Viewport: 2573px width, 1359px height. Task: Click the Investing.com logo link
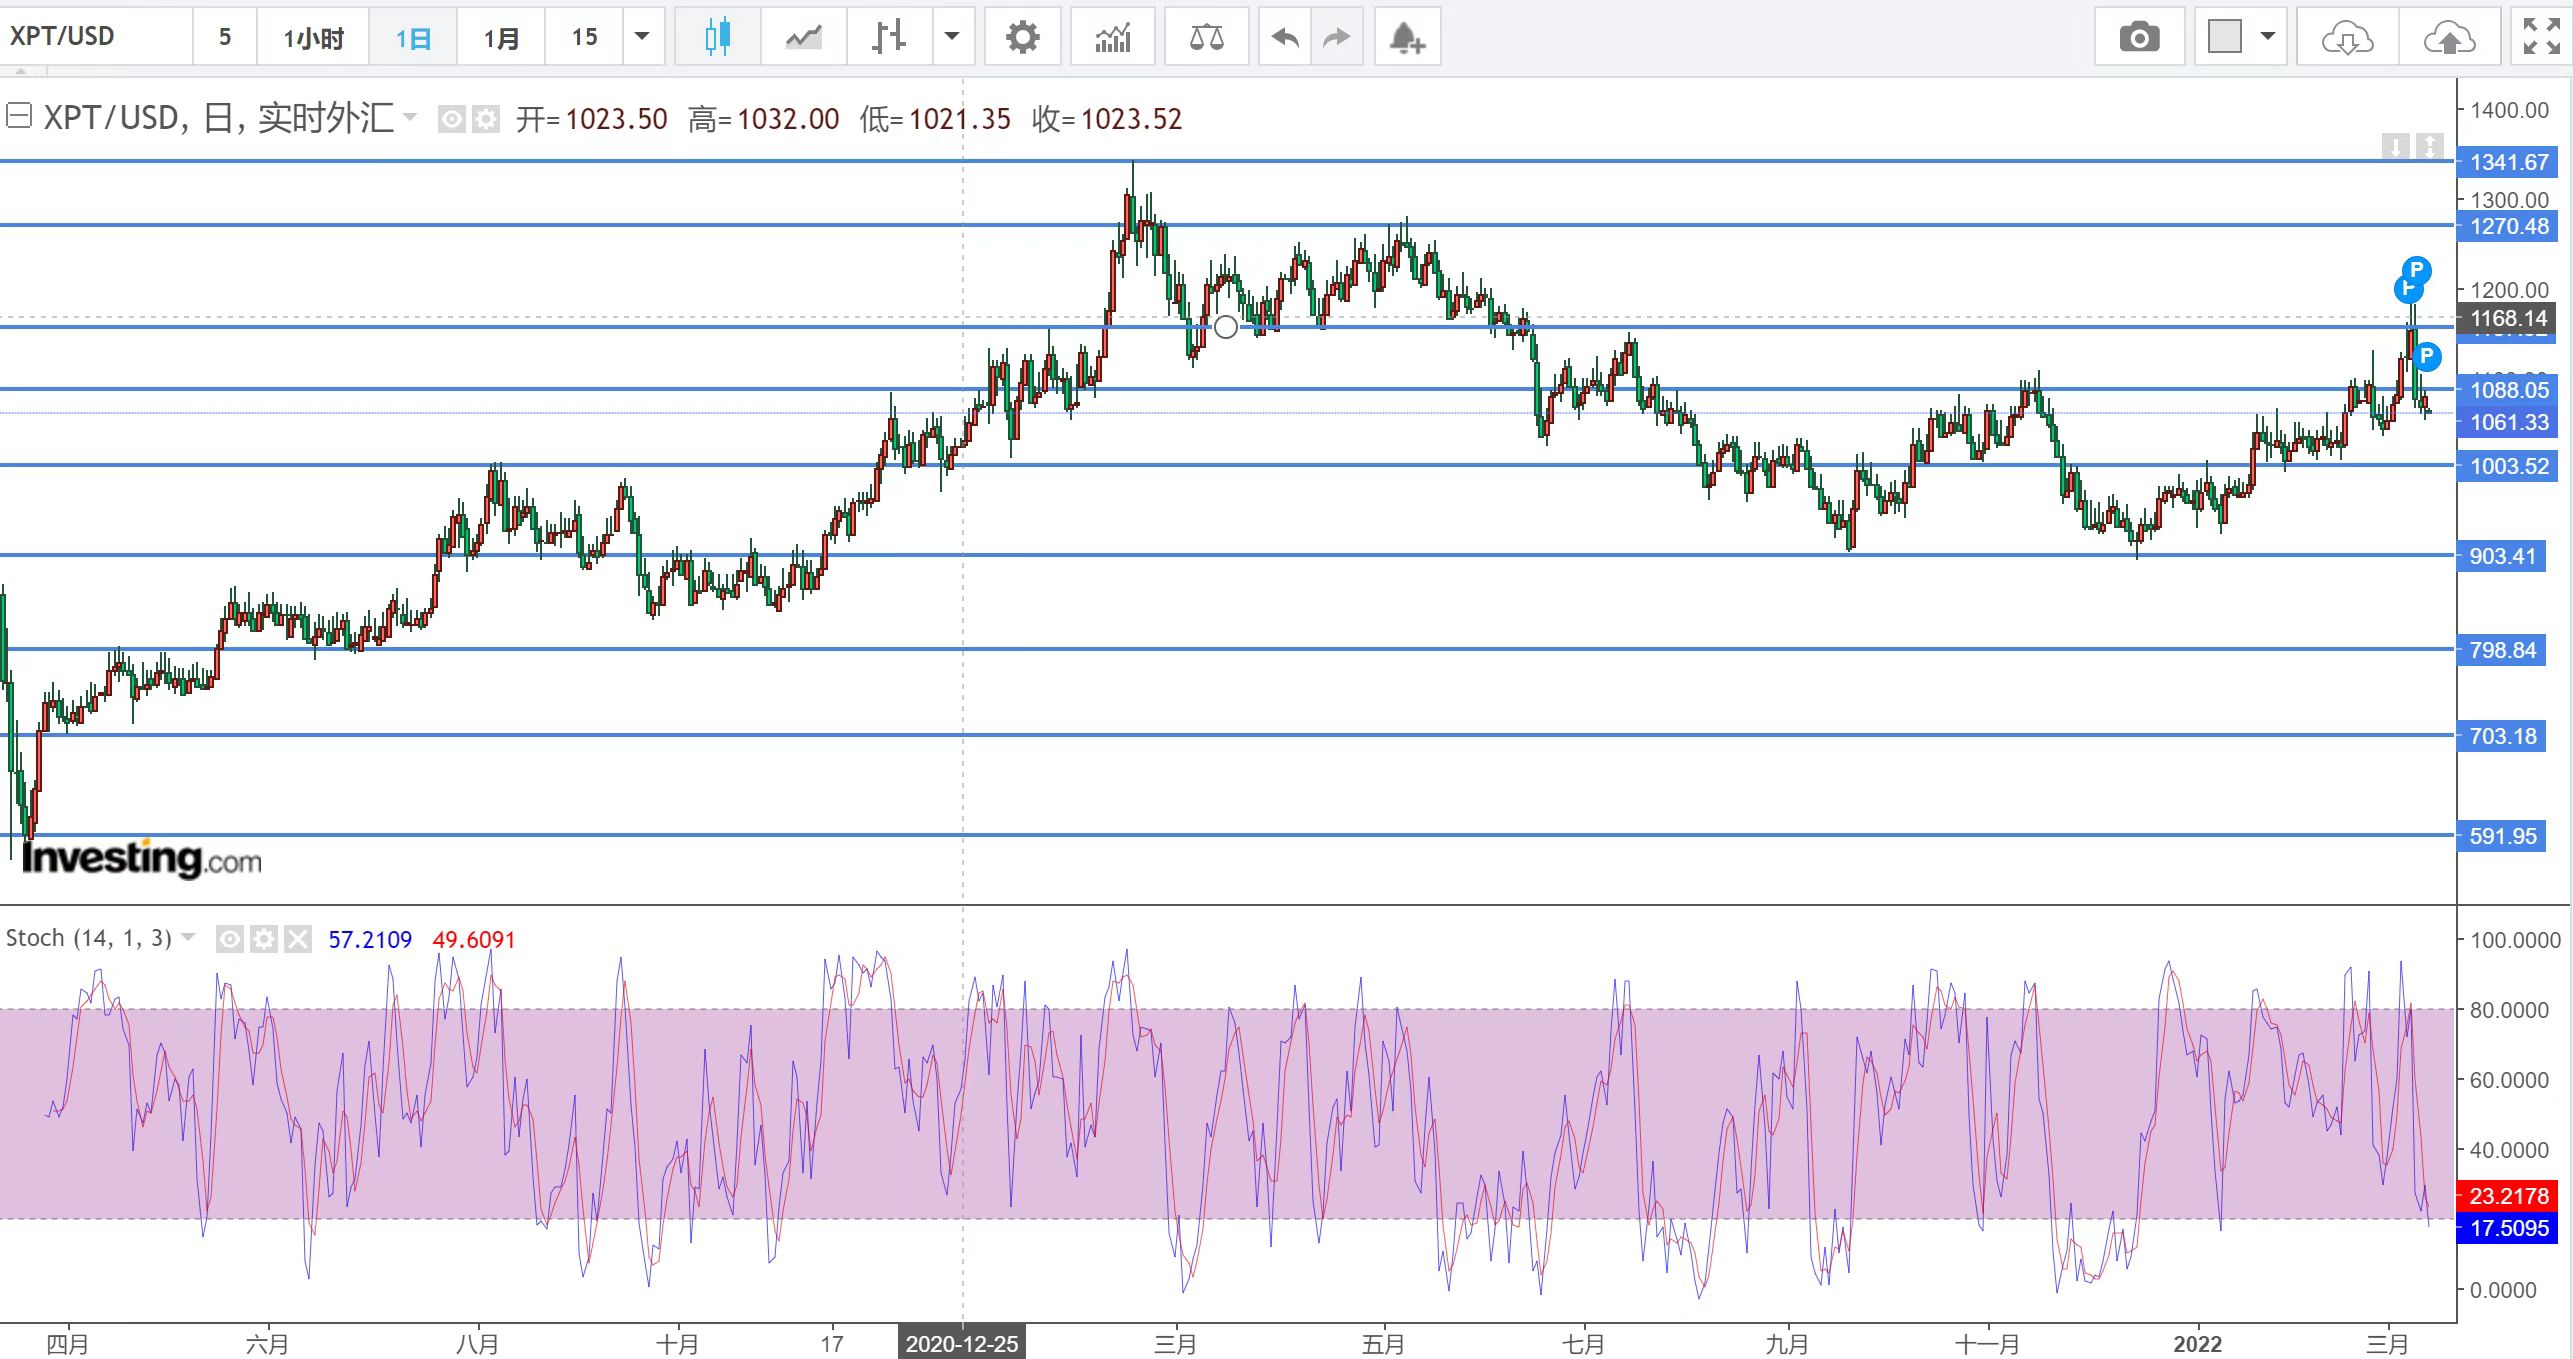pyautogui.click(x=142, y=859)
